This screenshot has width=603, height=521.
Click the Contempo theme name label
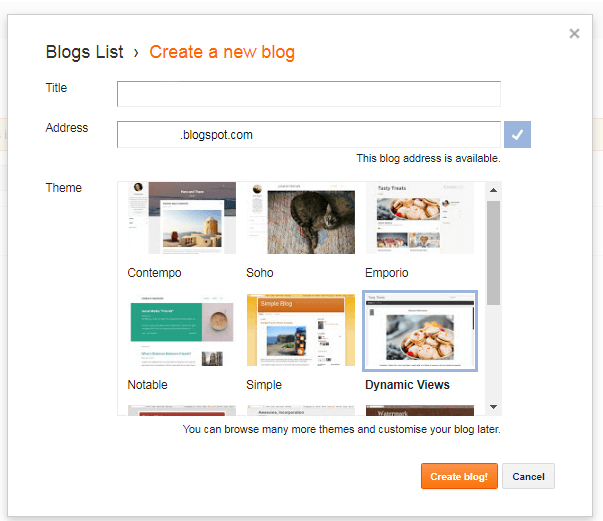[154, 273]
